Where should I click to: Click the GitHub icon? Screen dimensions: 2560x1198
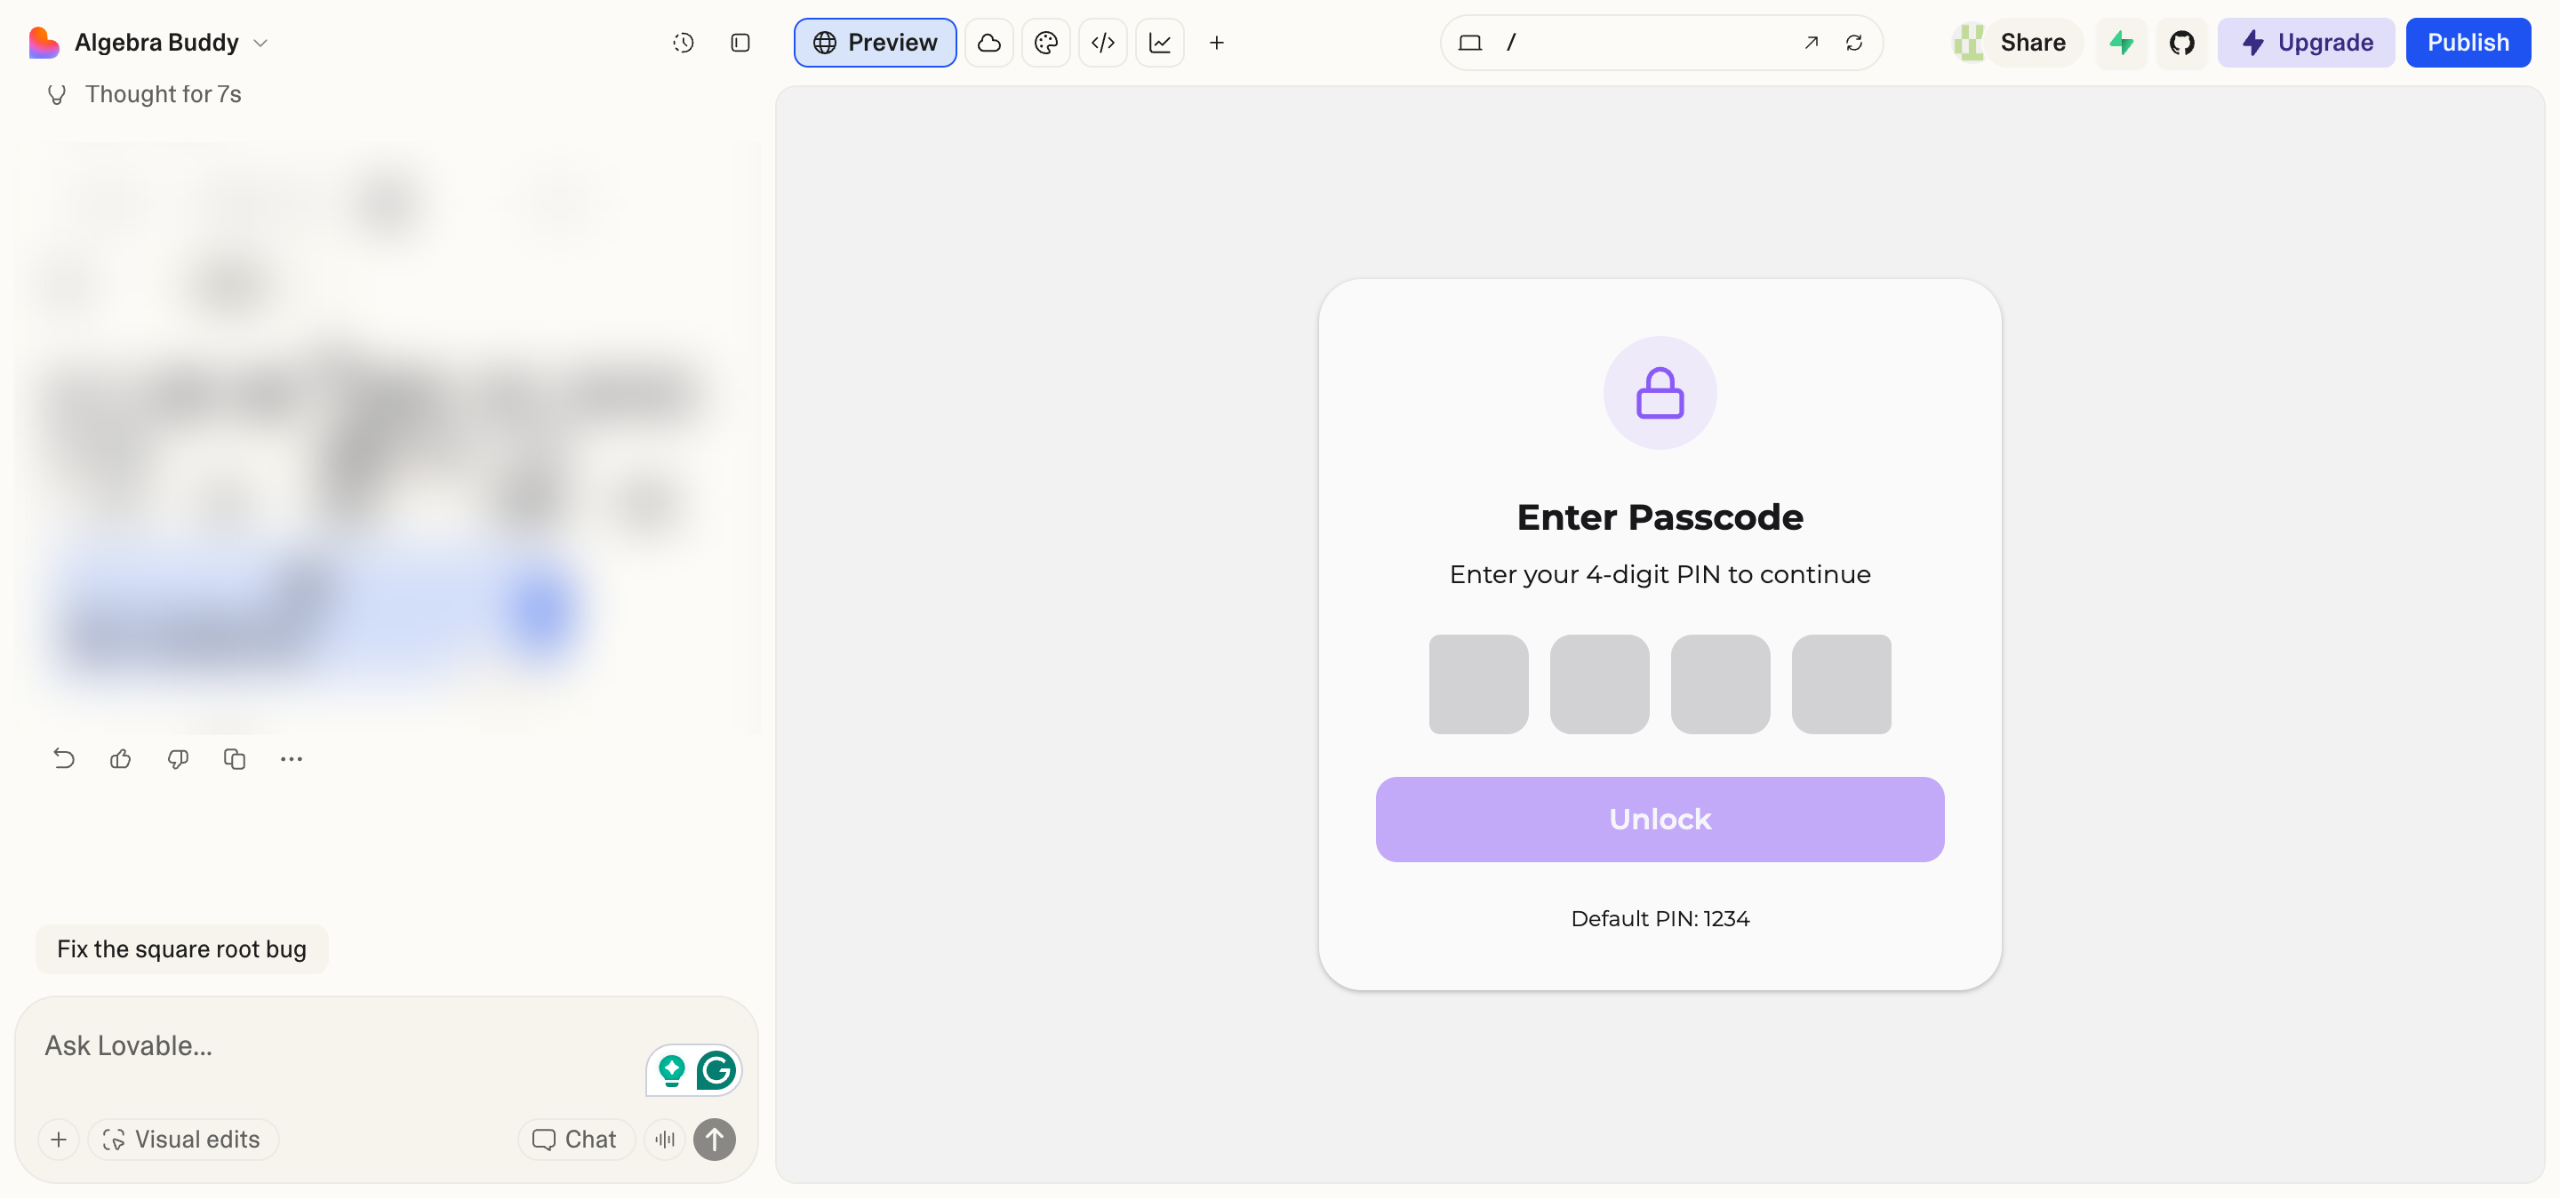(x=2181, y=43)
